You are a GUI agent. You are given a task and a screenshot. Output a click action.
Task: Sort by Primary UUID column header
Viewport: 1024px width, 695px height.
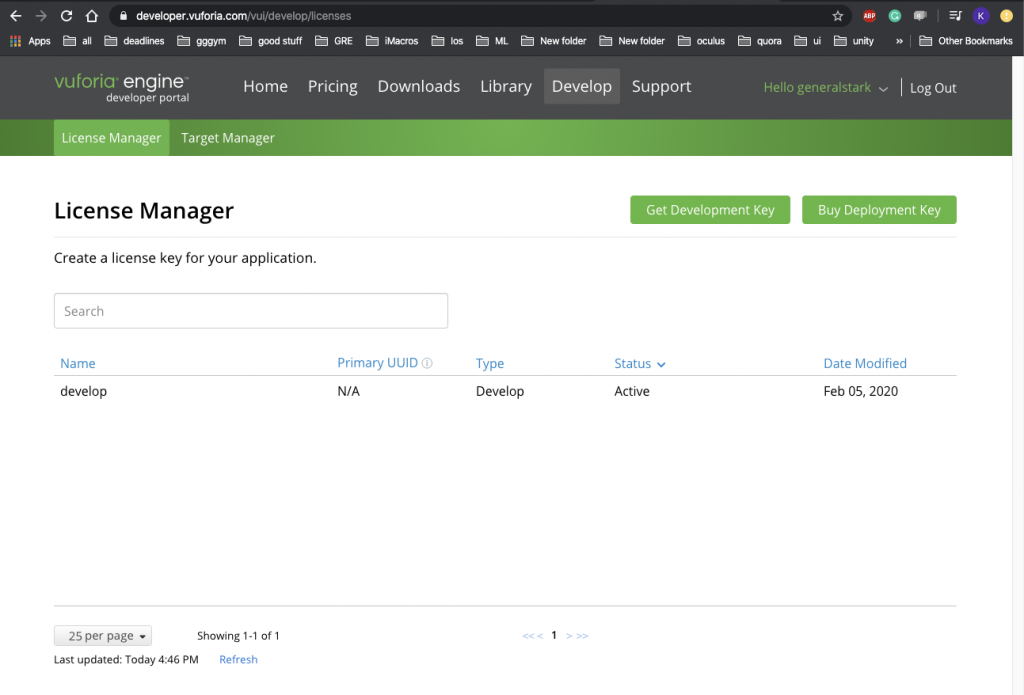[377, 363]
